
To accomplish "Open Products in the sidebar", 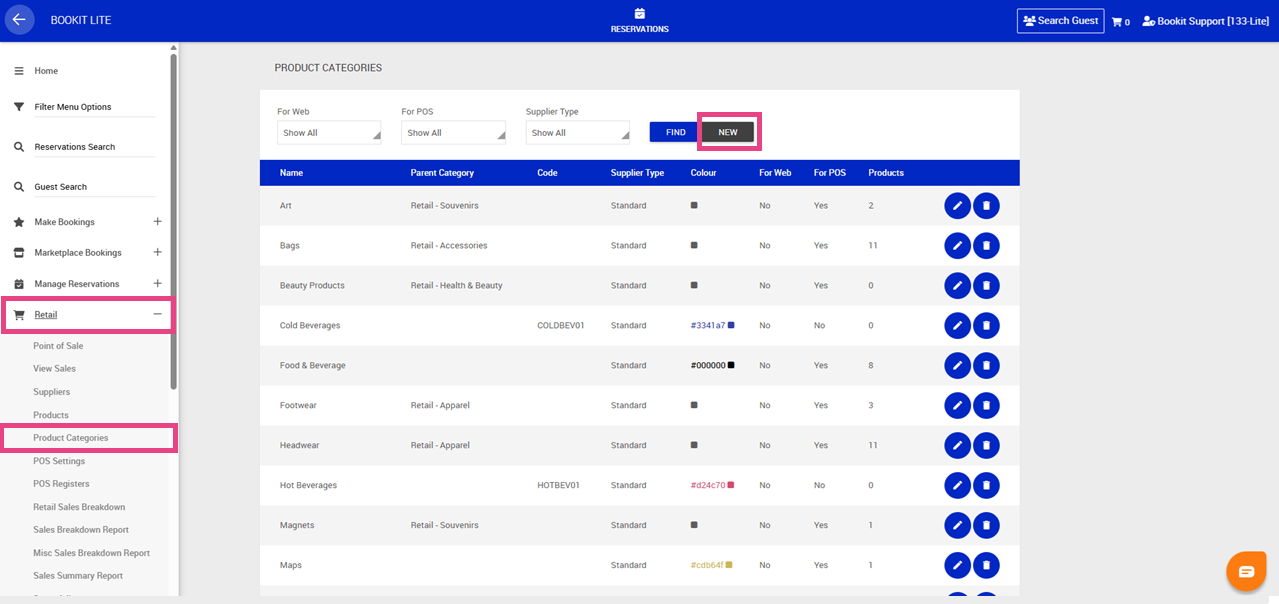I will coord(51,415).
